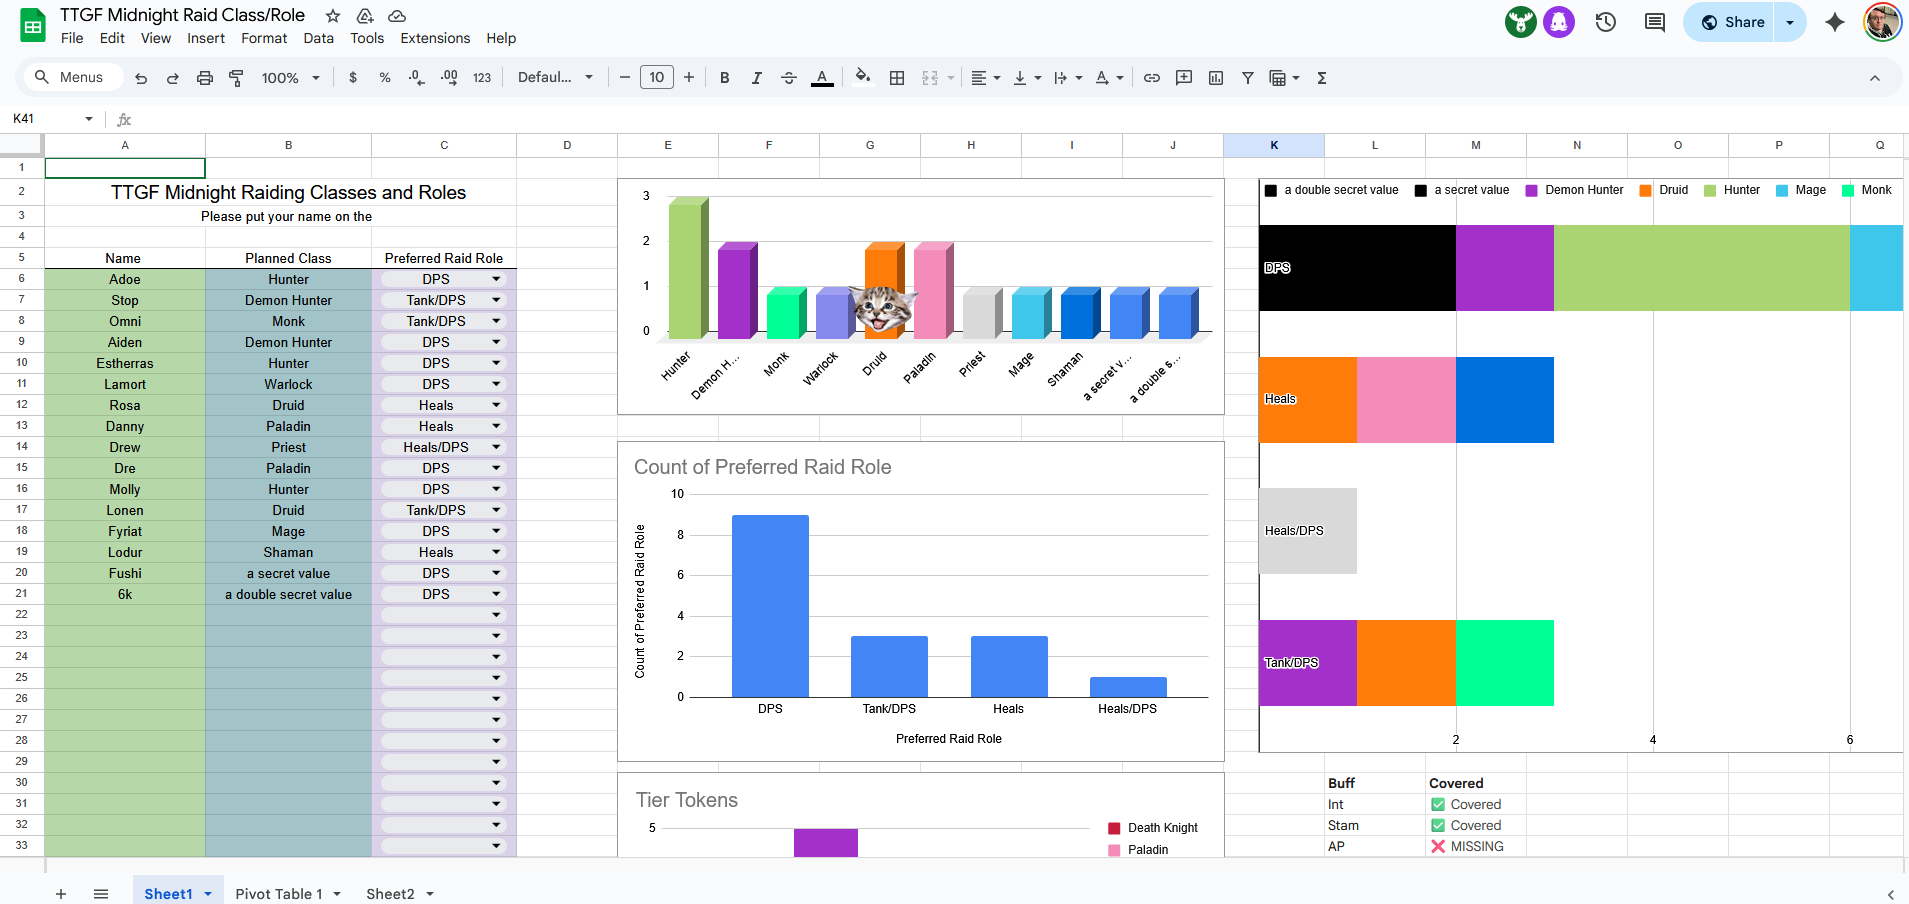The image size is (1909, 904).
Task: Open version history clock icon
Action: click(x=1606, y=22)
